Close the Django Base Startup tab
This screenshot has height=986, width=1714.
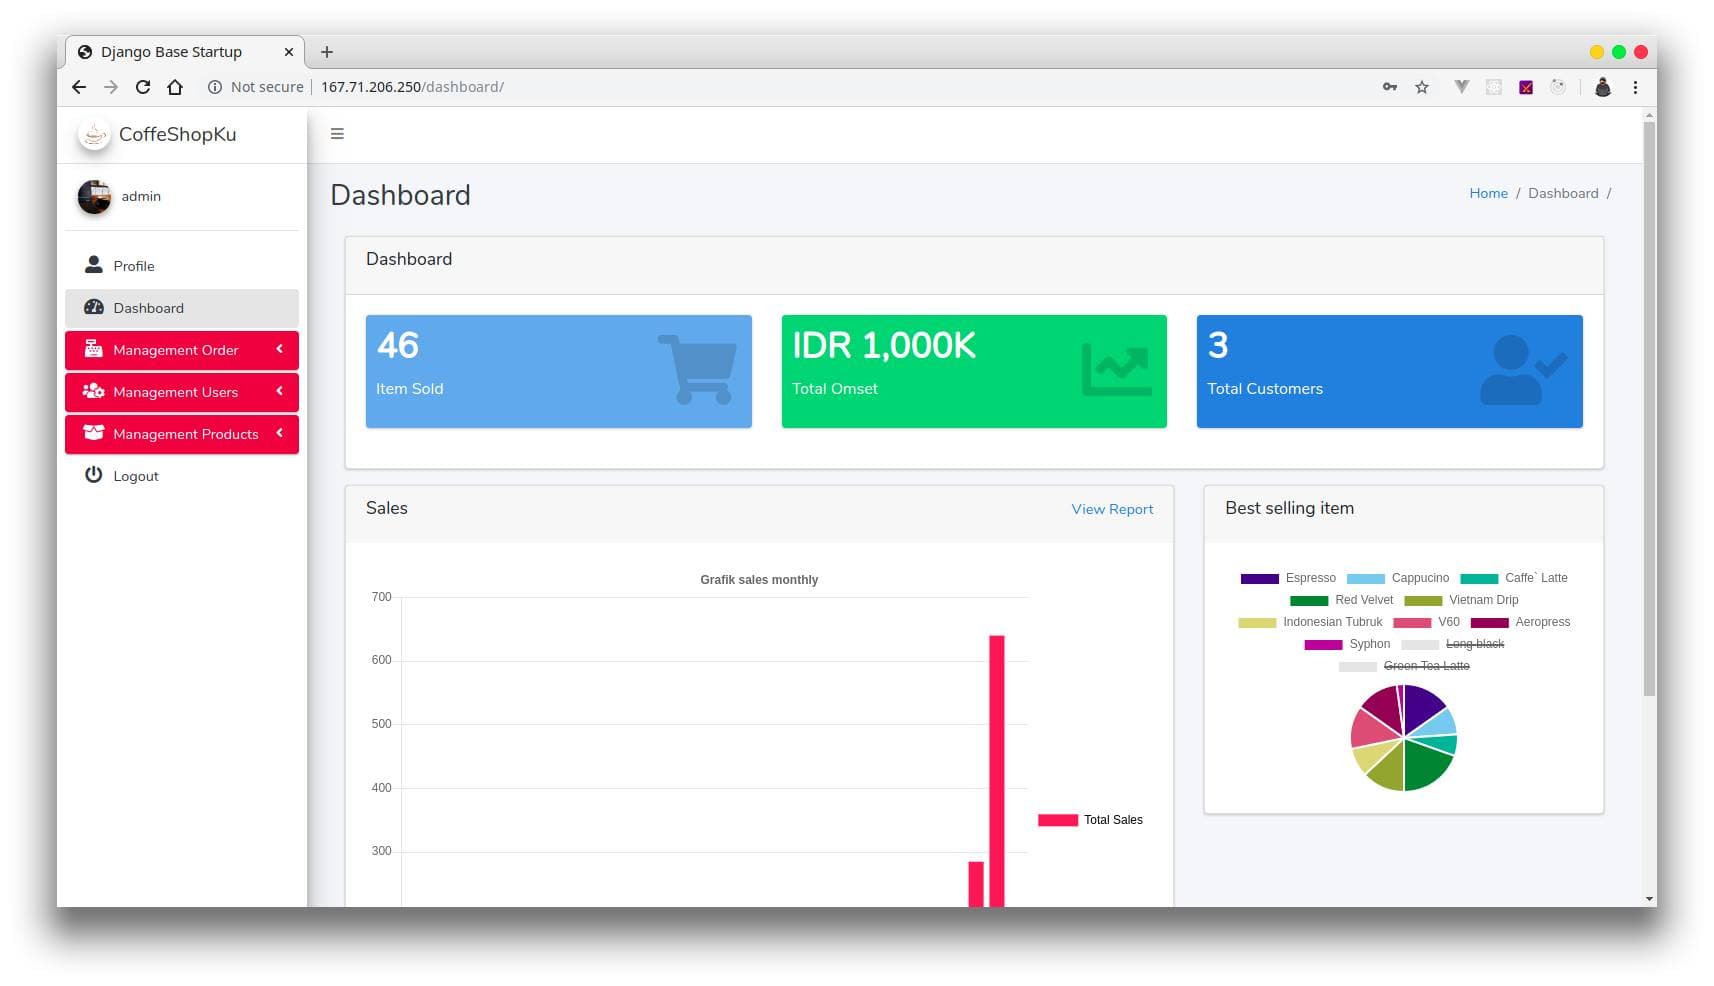point(289,52)
